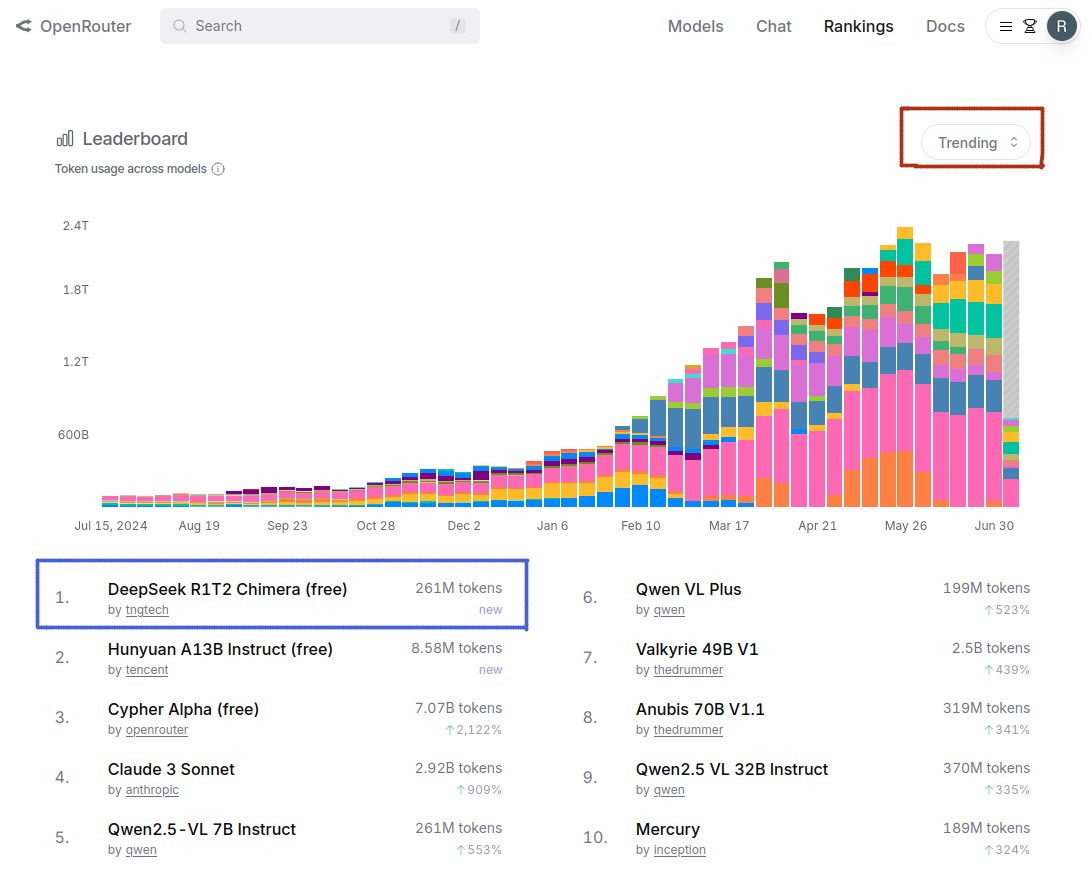This screenshot has height=886, width=1092.
Task: Click the new badge for Hunyuan A13B
Action: pos(490,670)
